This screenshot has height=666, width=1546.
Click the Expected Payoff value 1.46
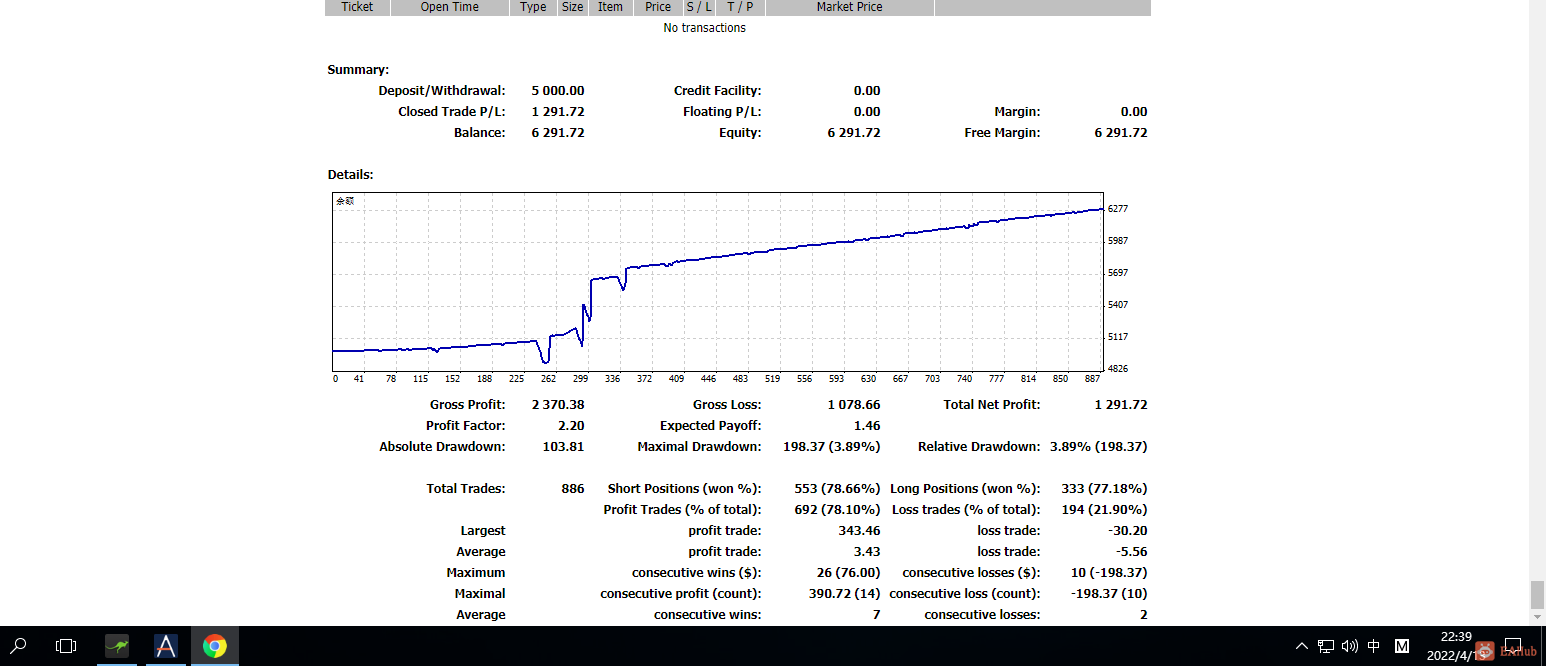click(868, 426)
